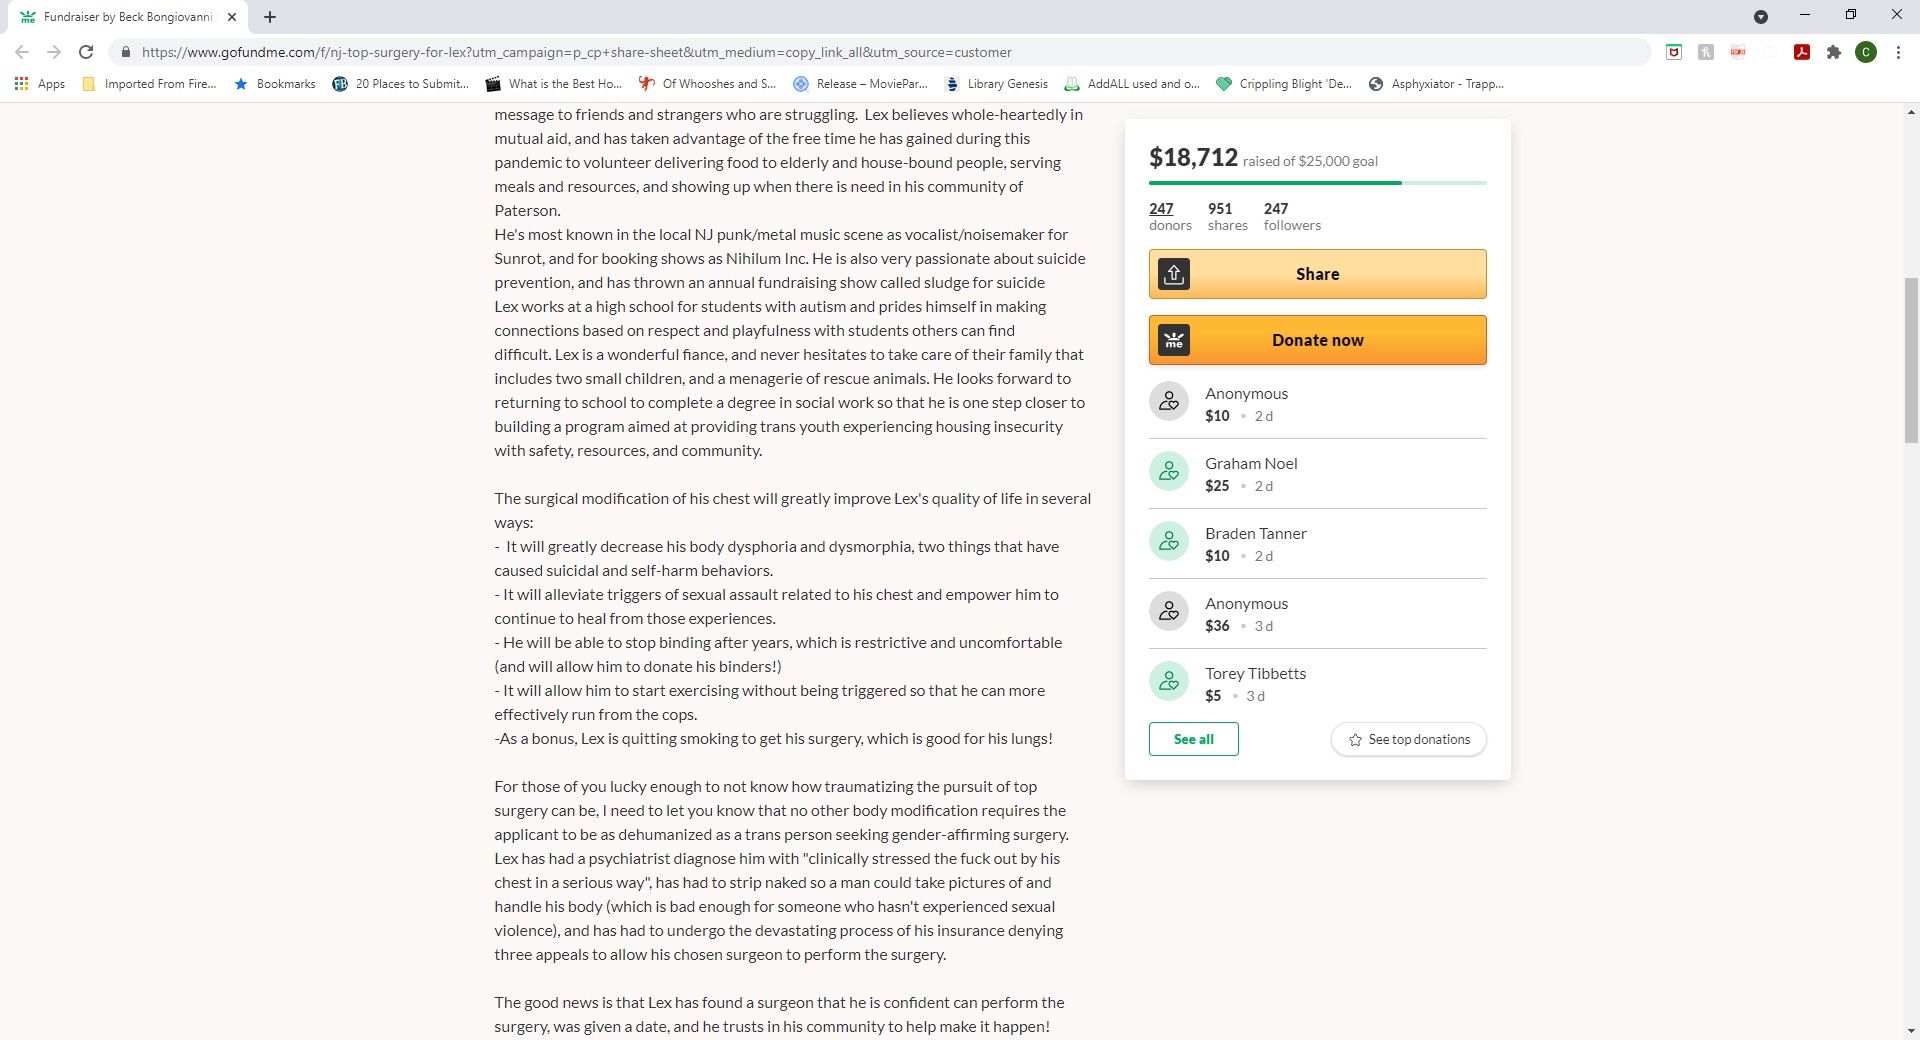Screen dimensions: 1920x1040
Task: Open the Extensions puzzle menu
Action: (1834, 52)
